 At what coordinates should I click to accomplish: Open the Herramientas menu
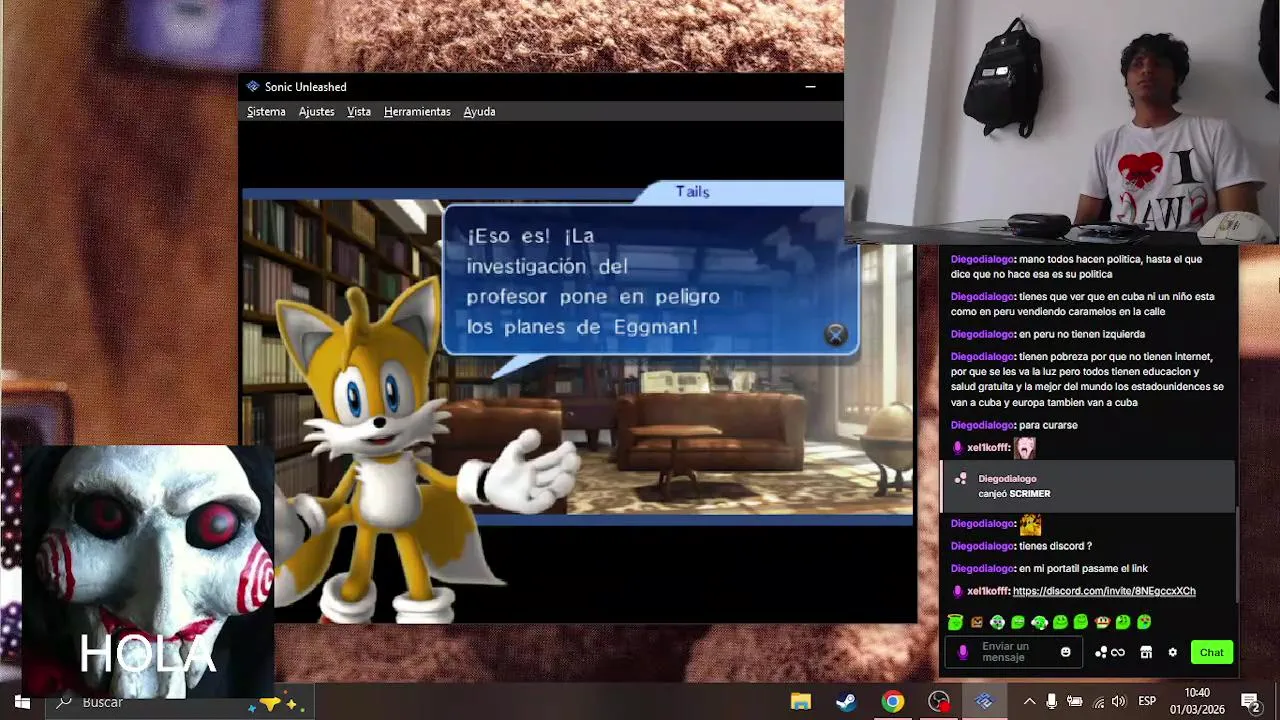417,112
